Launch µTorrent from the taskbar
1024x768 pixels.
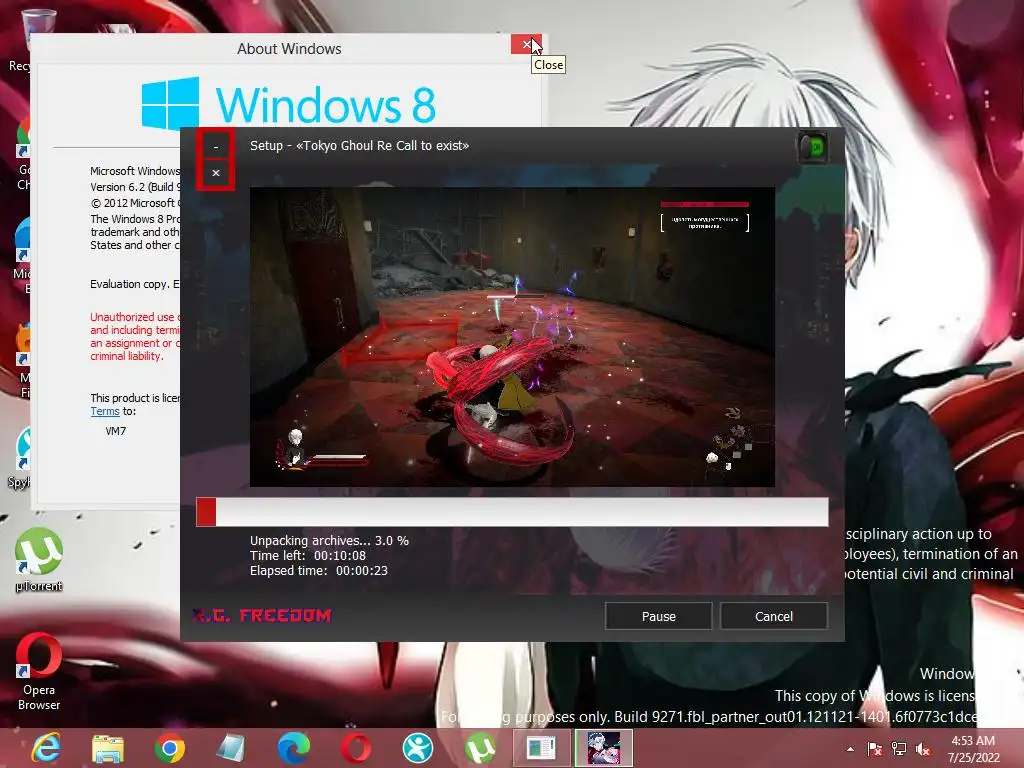tap(479, 748)
